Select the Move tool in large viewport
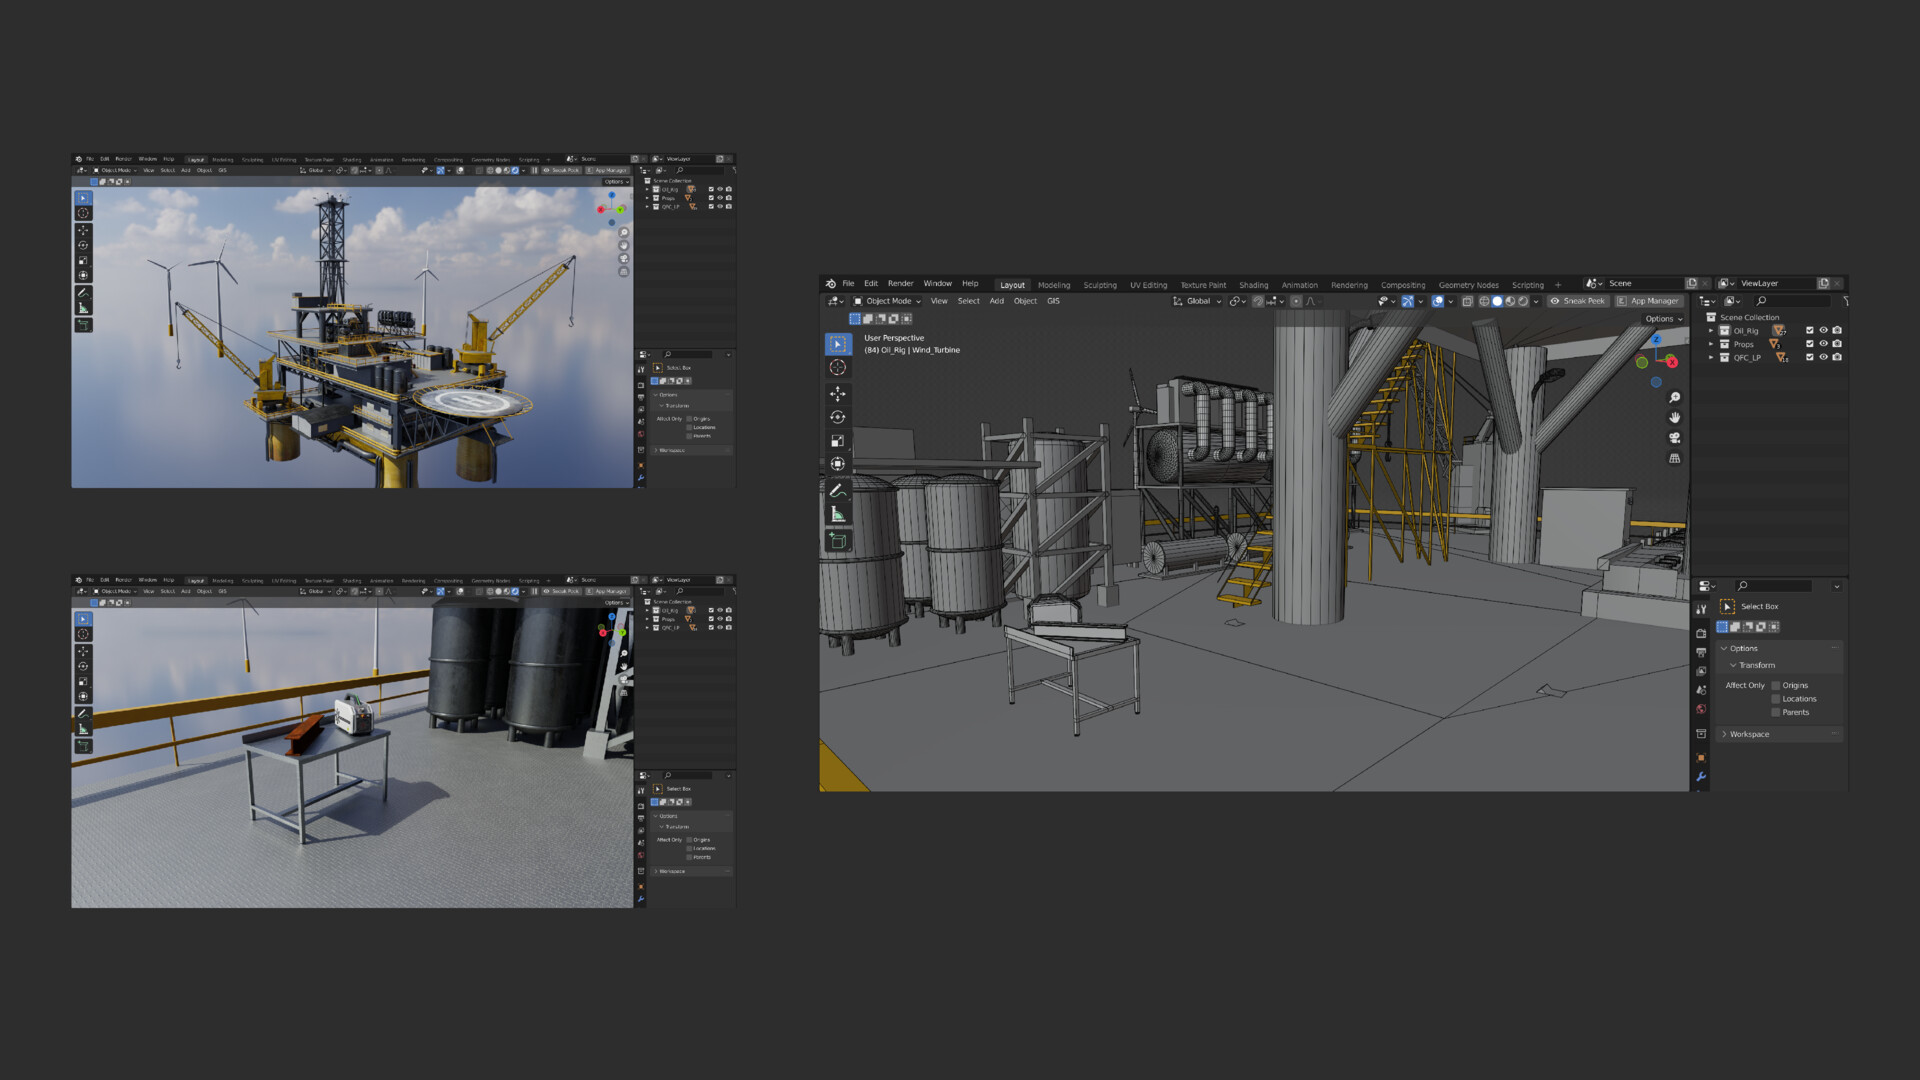The height and width of the screenshot is (1080, 1920). tap(838, 393)
